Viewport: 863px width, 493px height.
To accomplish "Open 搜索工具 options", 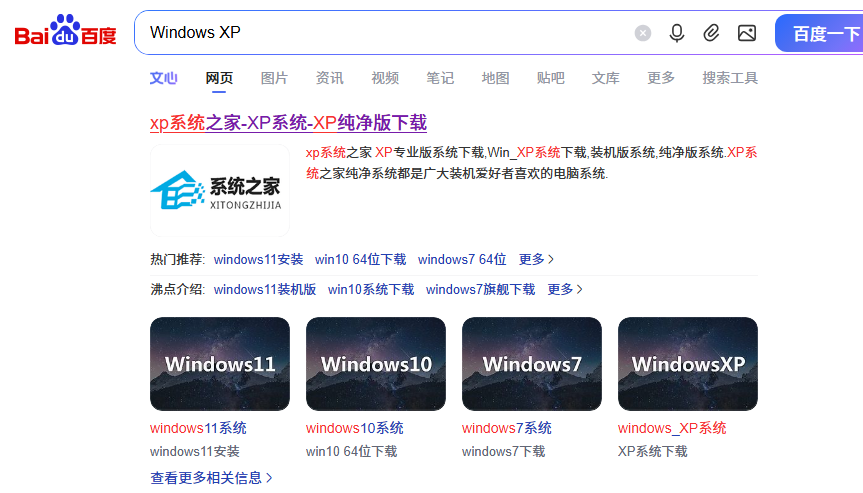I will 730,78.
